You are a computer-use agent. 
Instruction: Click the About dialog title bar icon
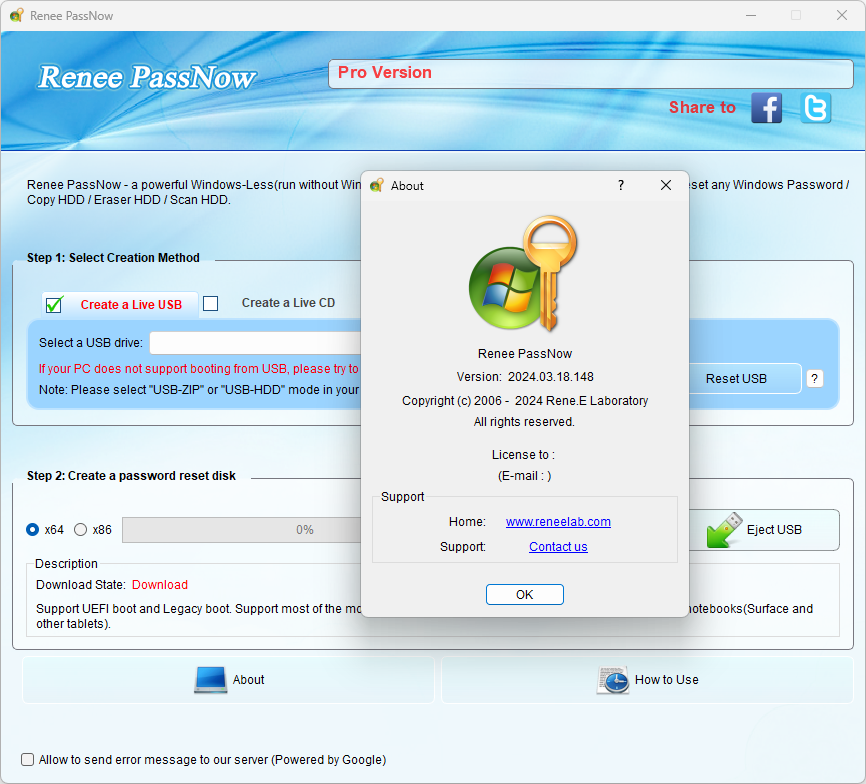377,186
